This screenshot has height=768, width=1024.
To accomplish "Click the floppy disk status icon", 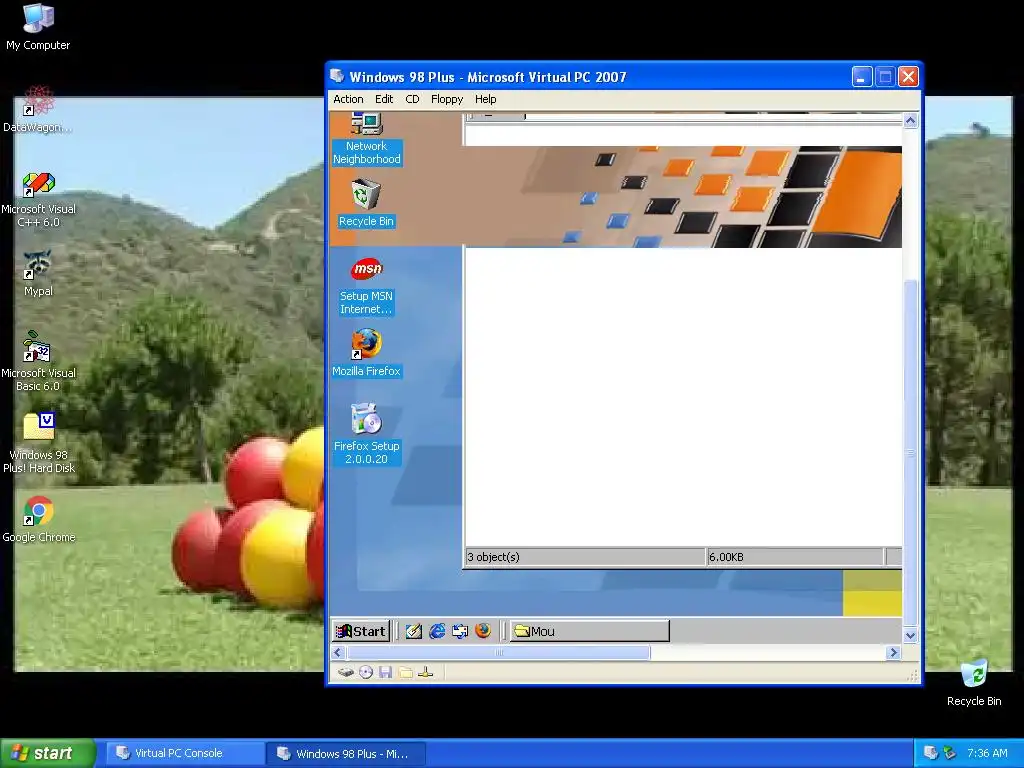I will tap(385, 672).
